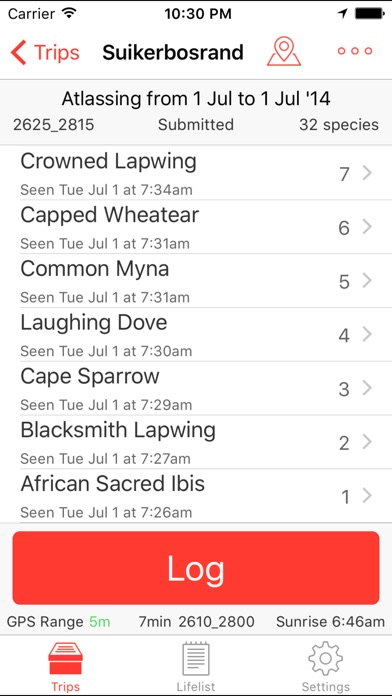
Task: Open Laughing Dove disclosure chevron
Action: pyautogui.click(x=367, y=334)
